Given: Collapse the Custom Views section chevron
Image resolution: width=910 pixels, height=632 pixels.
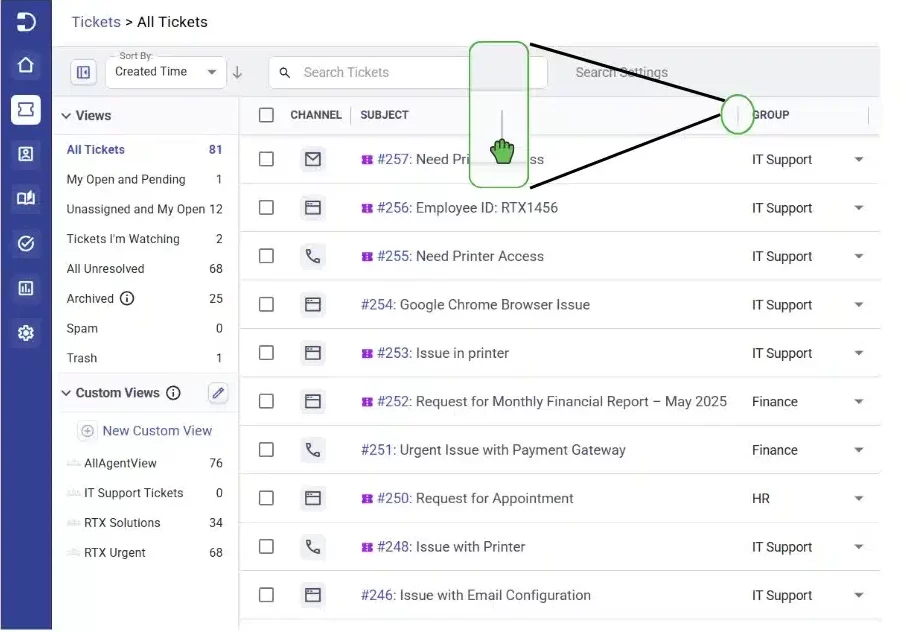Looking at the screenshot, I should 66,393.
